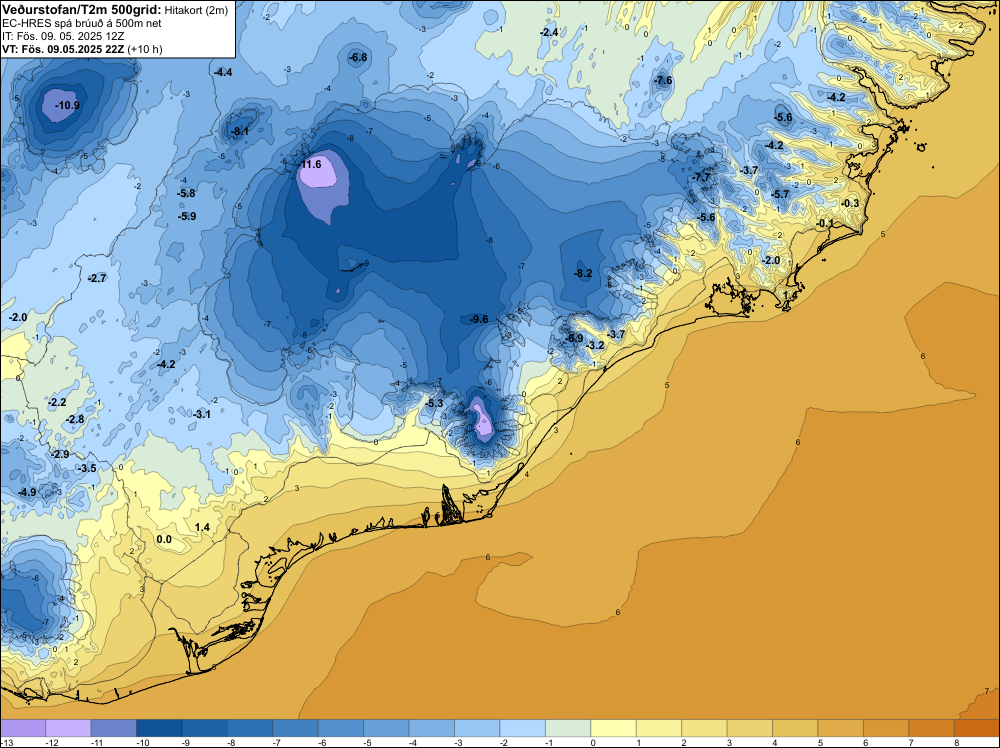
Task: Pick the -0.3 coastal temperature value
Action: coord(850,203)
